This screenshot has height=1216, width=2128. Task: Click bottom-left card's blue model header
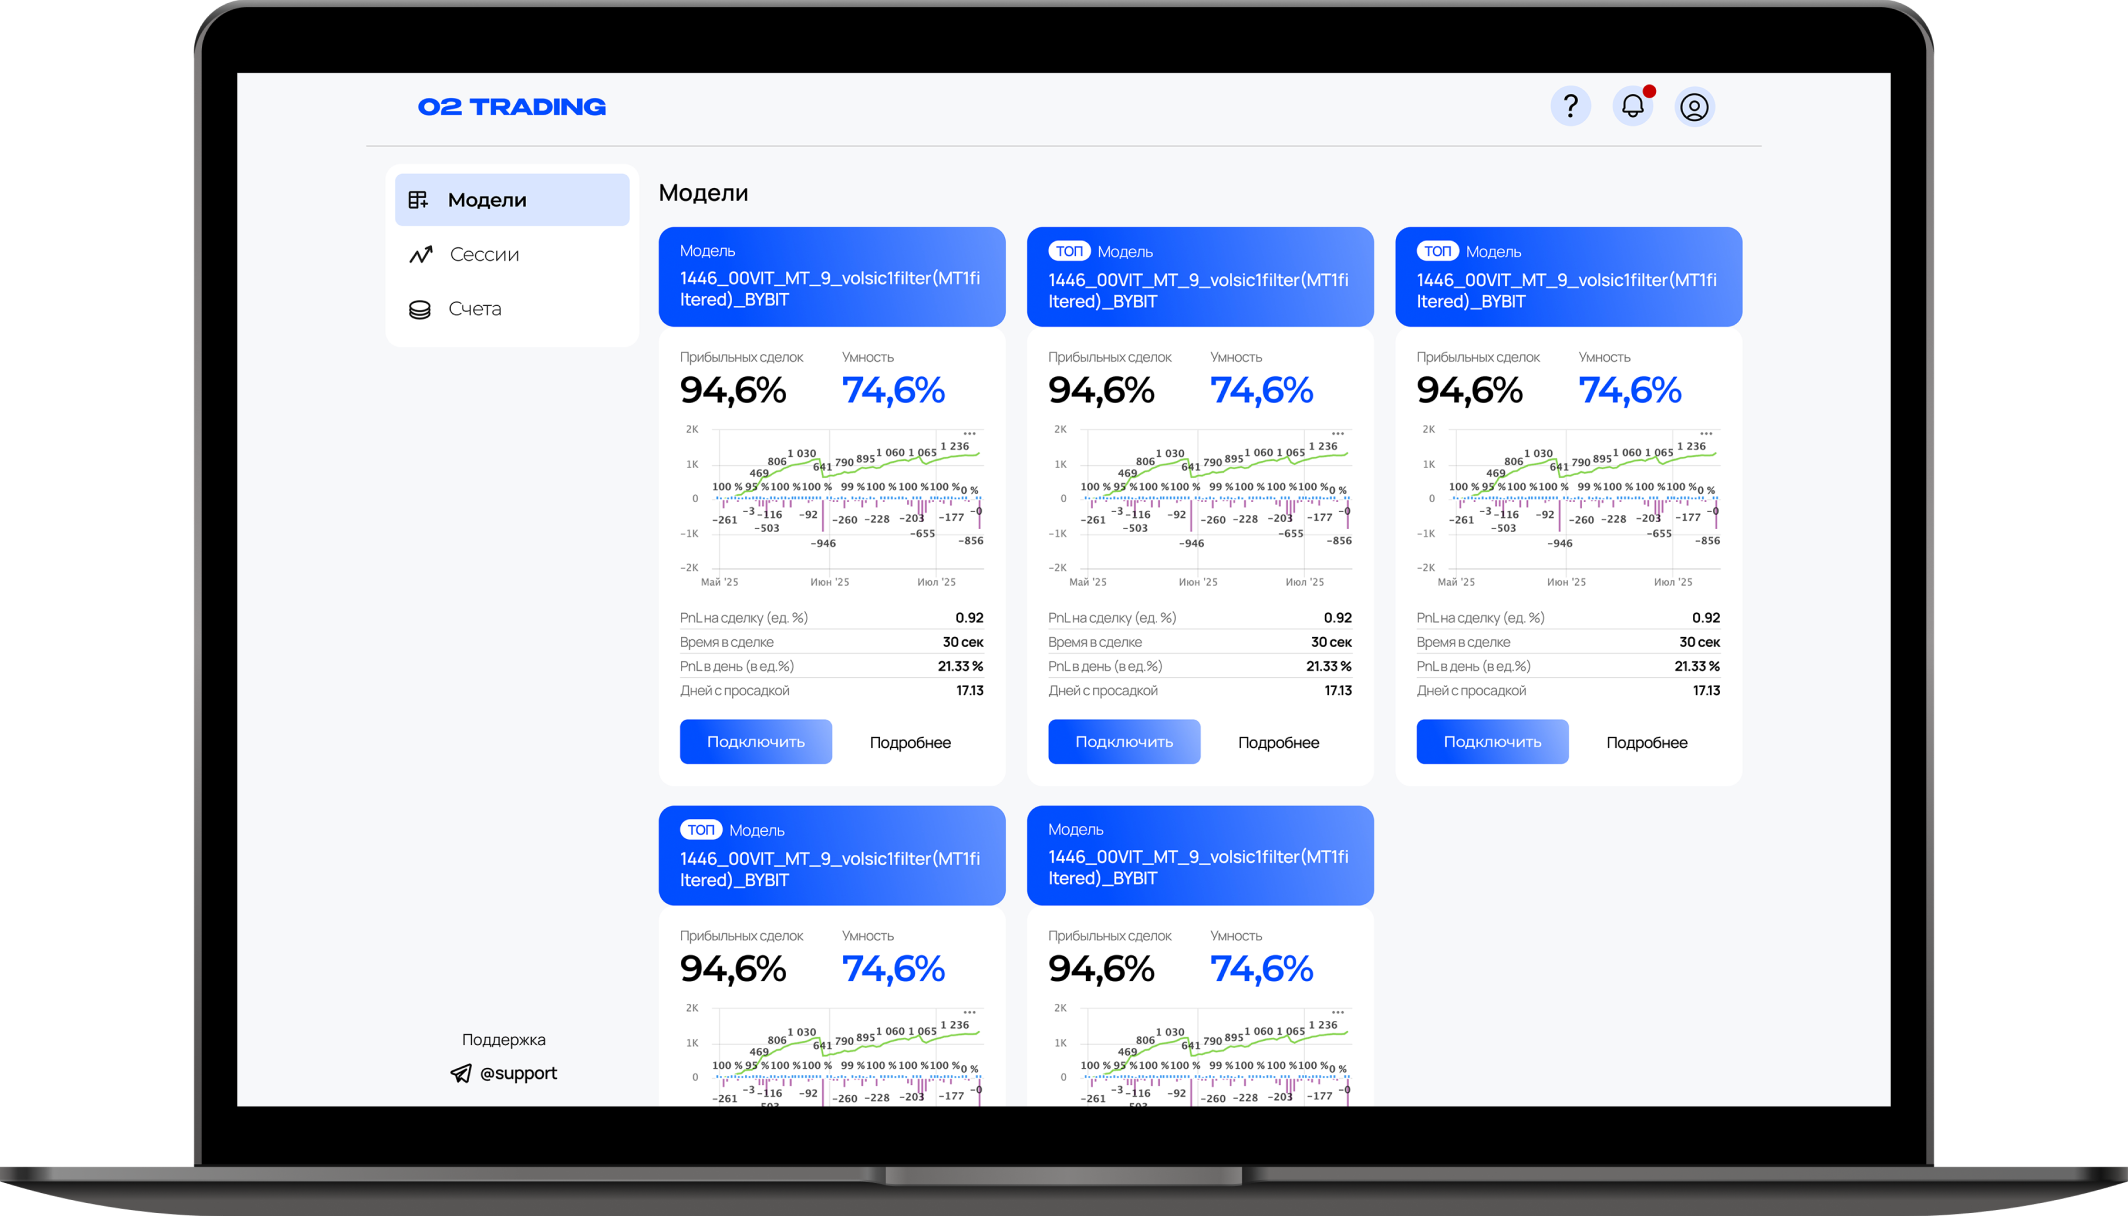tap(832, 856)
